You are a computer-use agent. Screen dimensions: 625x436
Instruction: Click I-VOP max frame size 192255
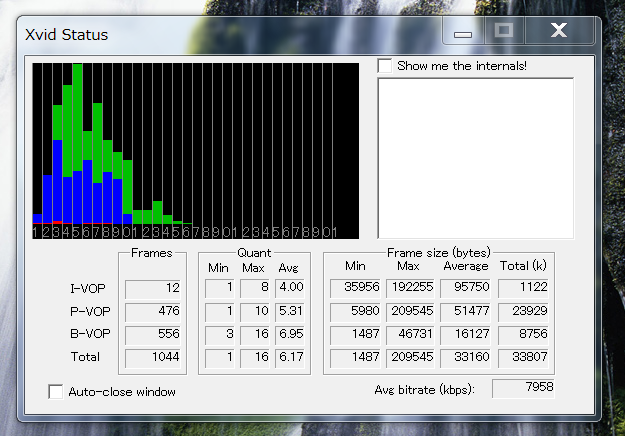(x=410, y=288)
